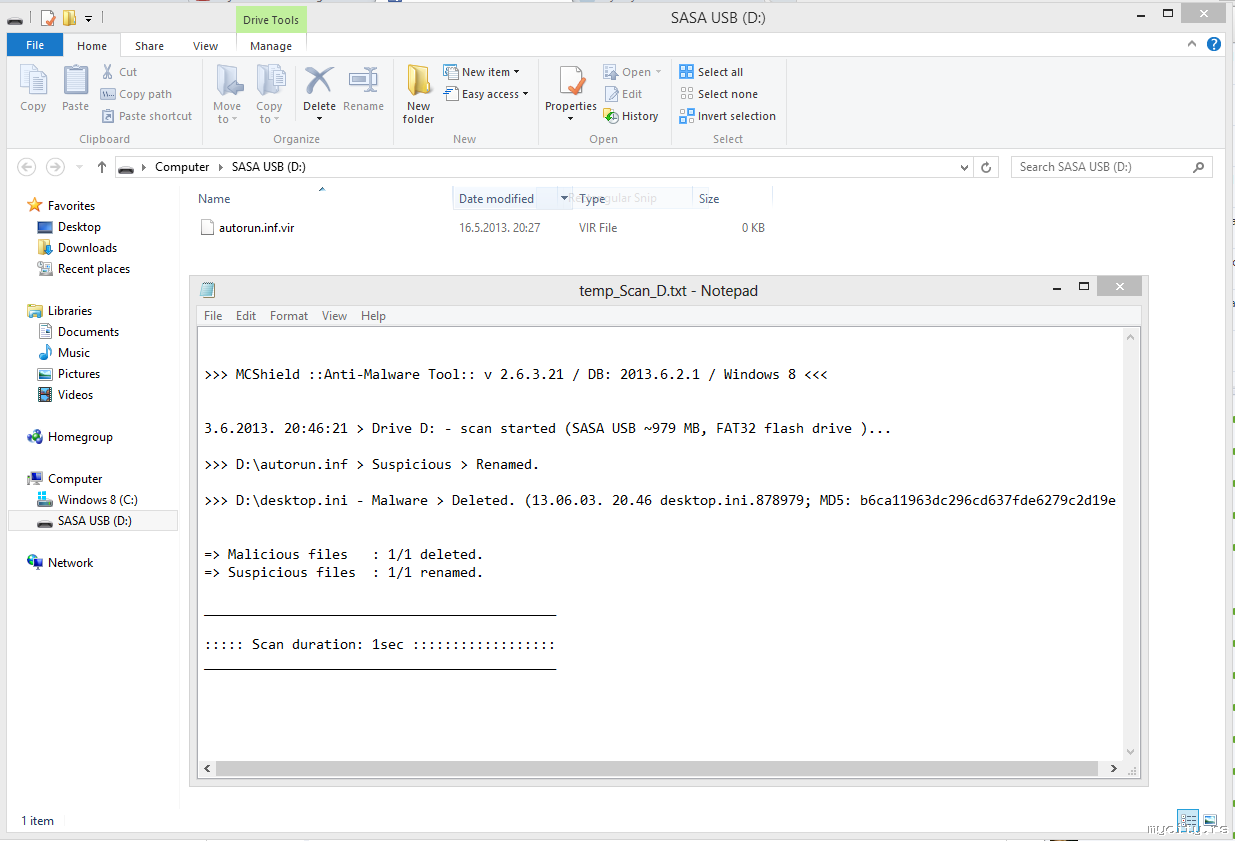Click Invert selection in the ribbon
Viewport: 1235px width, 841px height.
727,116
